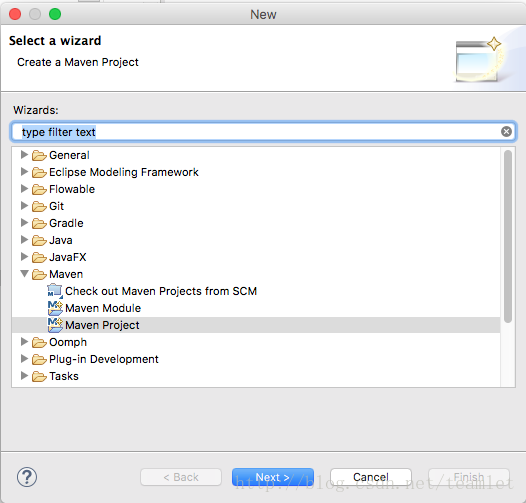Expand the Eclipse Modeling Framework category

(24, 172)
